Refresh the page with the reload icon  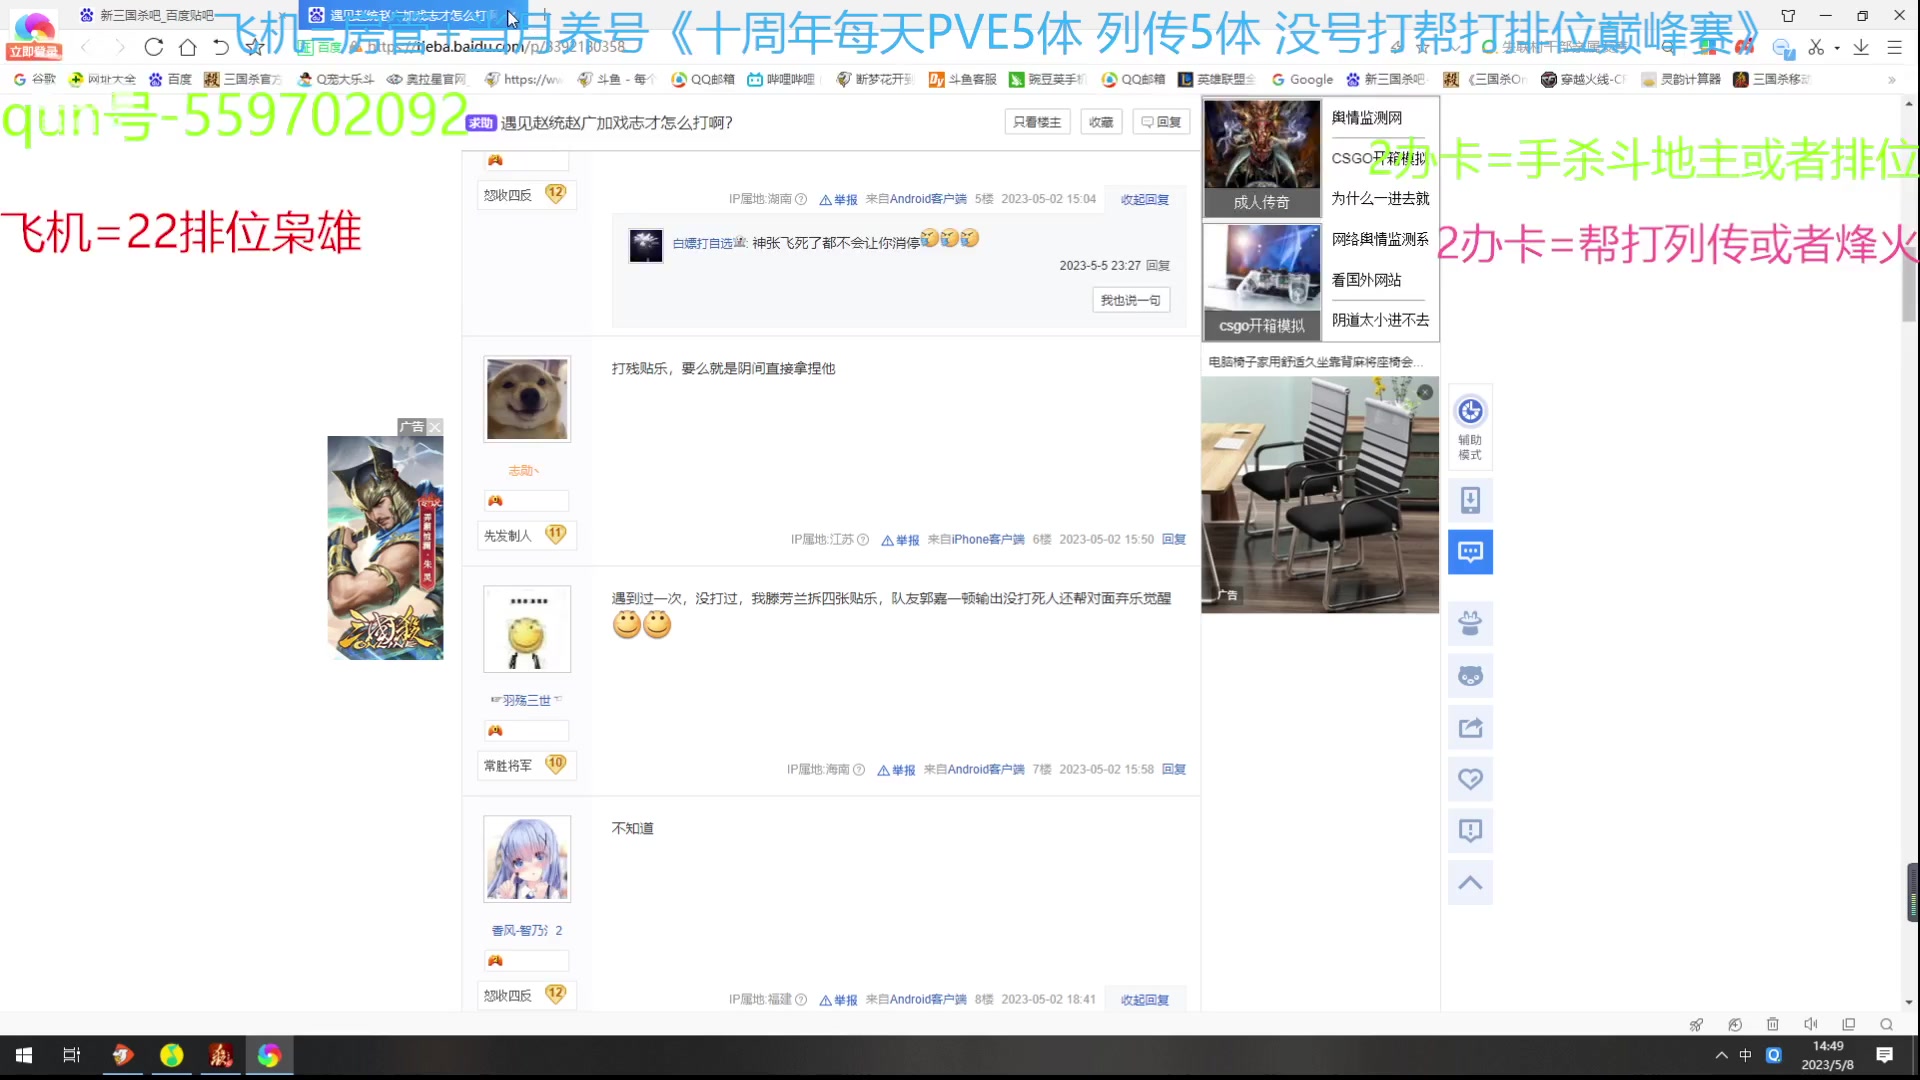tap(153, 47)
